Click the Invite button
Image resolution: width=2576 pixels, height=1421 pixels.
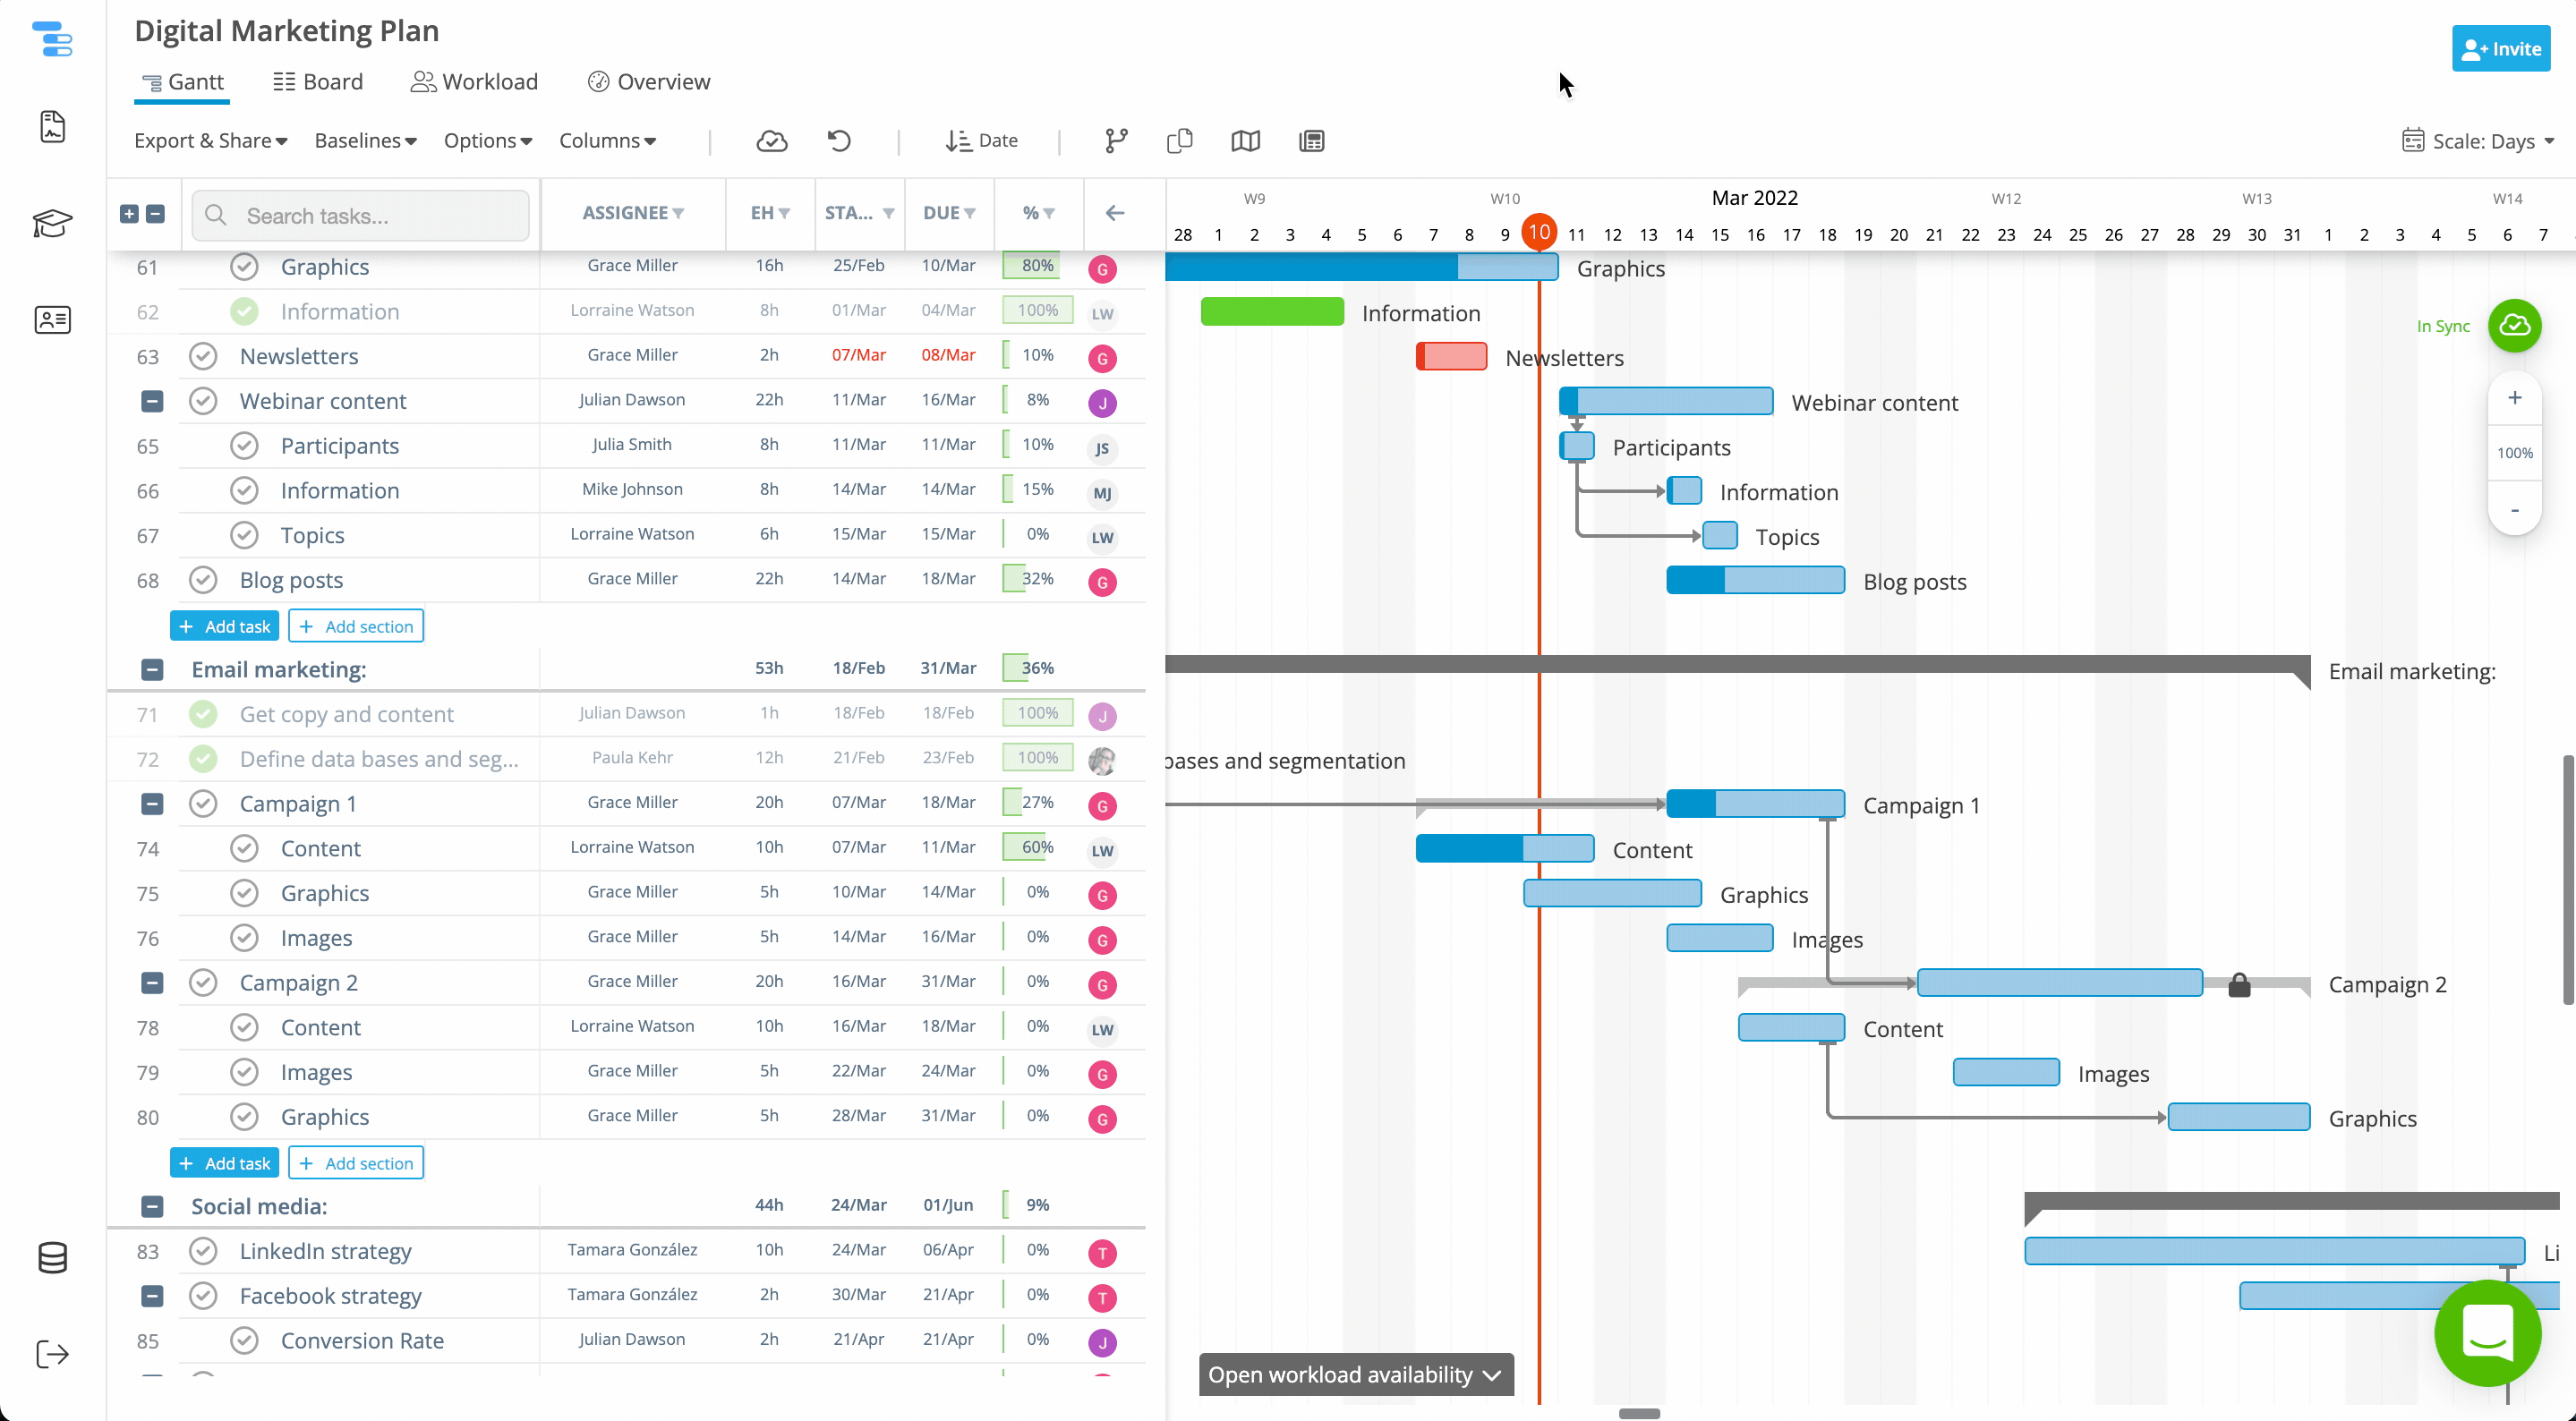tap(2500, 48)
